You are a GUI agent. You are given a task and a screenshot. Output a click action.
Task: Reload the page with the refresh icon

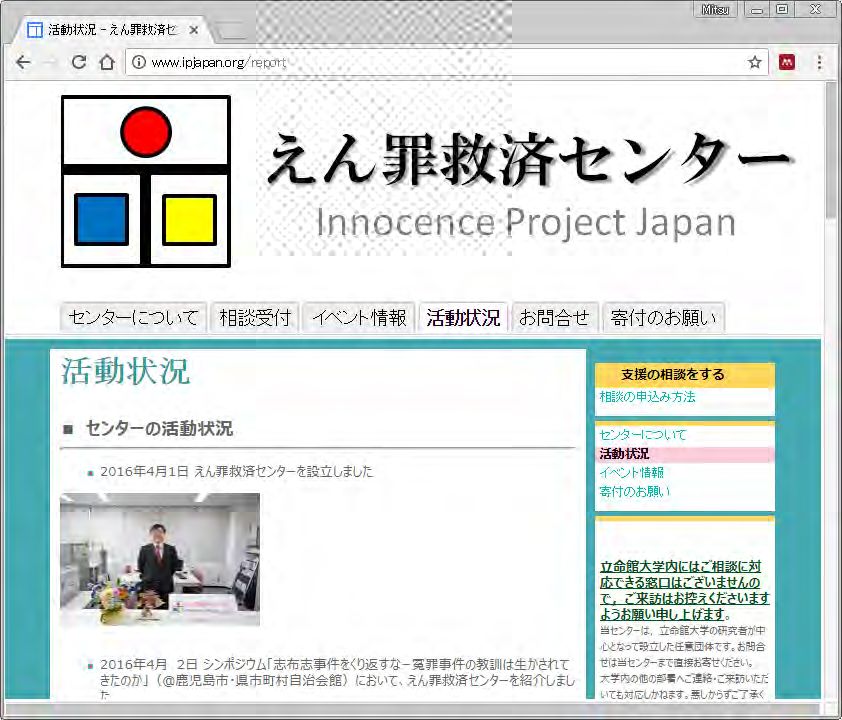point(79,63)
